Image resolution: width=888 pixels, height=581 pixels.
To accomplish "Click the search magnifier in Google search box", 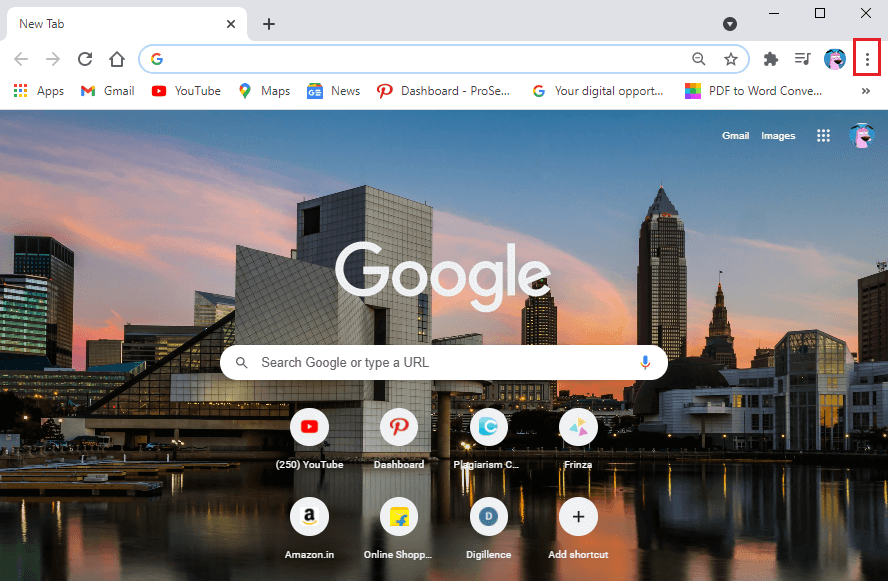I will point(242,362).
